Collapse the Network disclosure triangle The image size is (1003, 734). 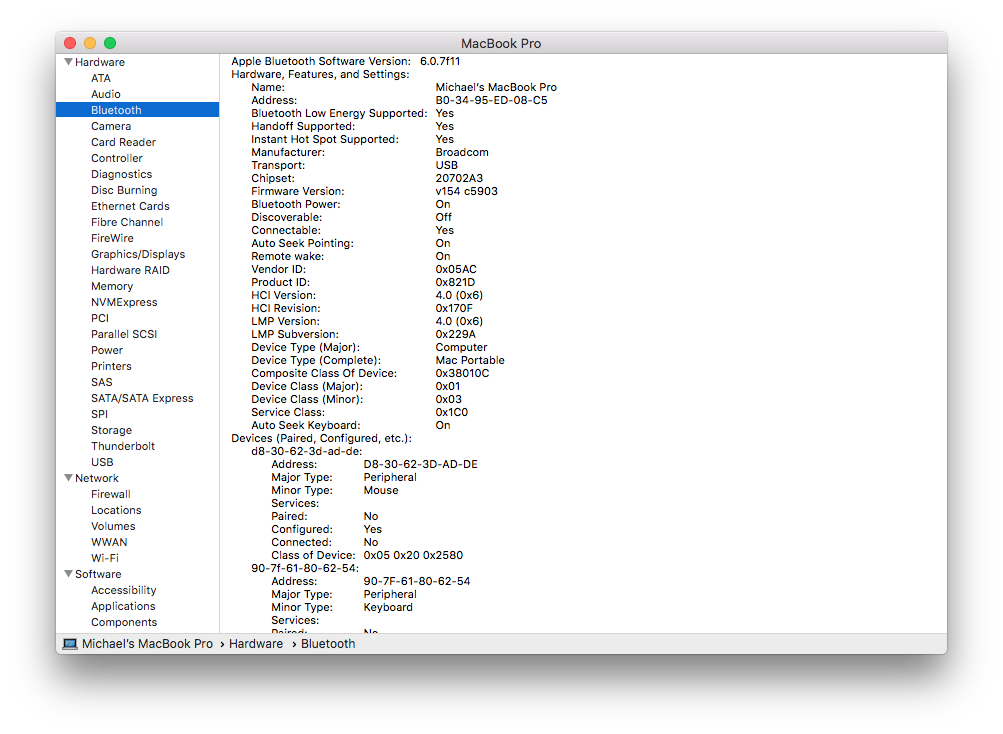[x=68, y=478]
